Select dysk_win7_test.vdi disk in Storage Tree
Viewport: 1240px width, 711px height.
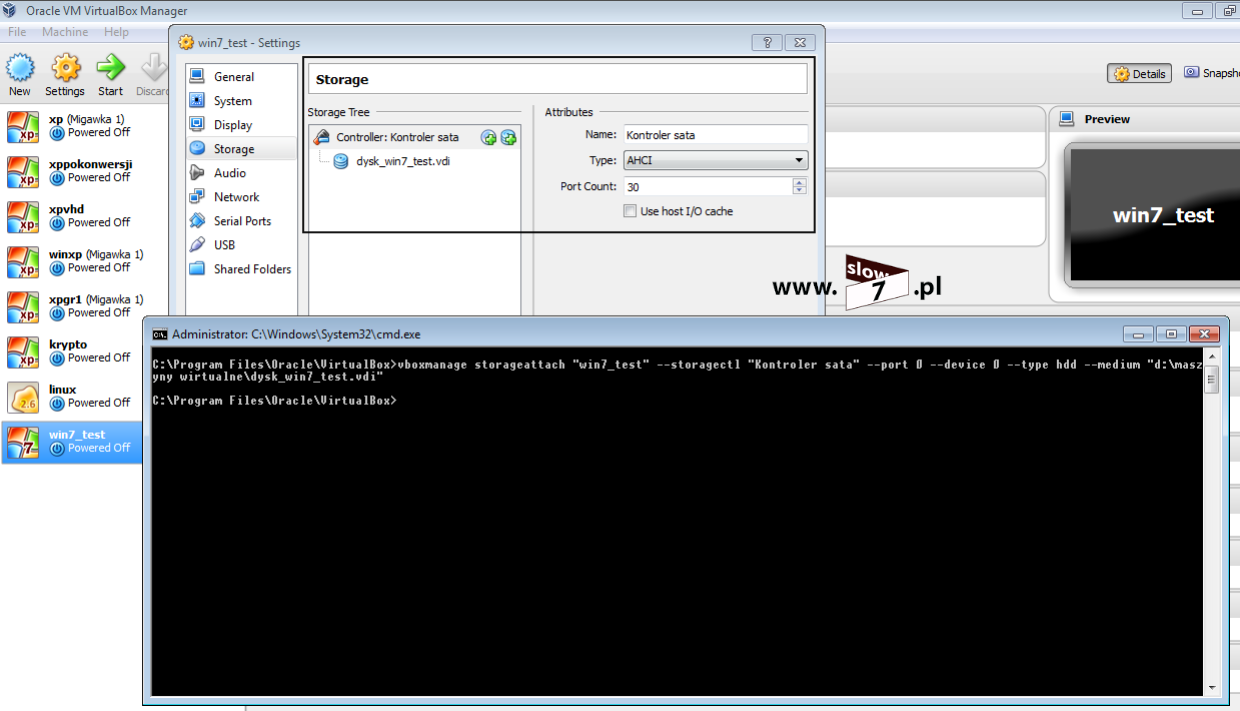click(x=403, y=161)
